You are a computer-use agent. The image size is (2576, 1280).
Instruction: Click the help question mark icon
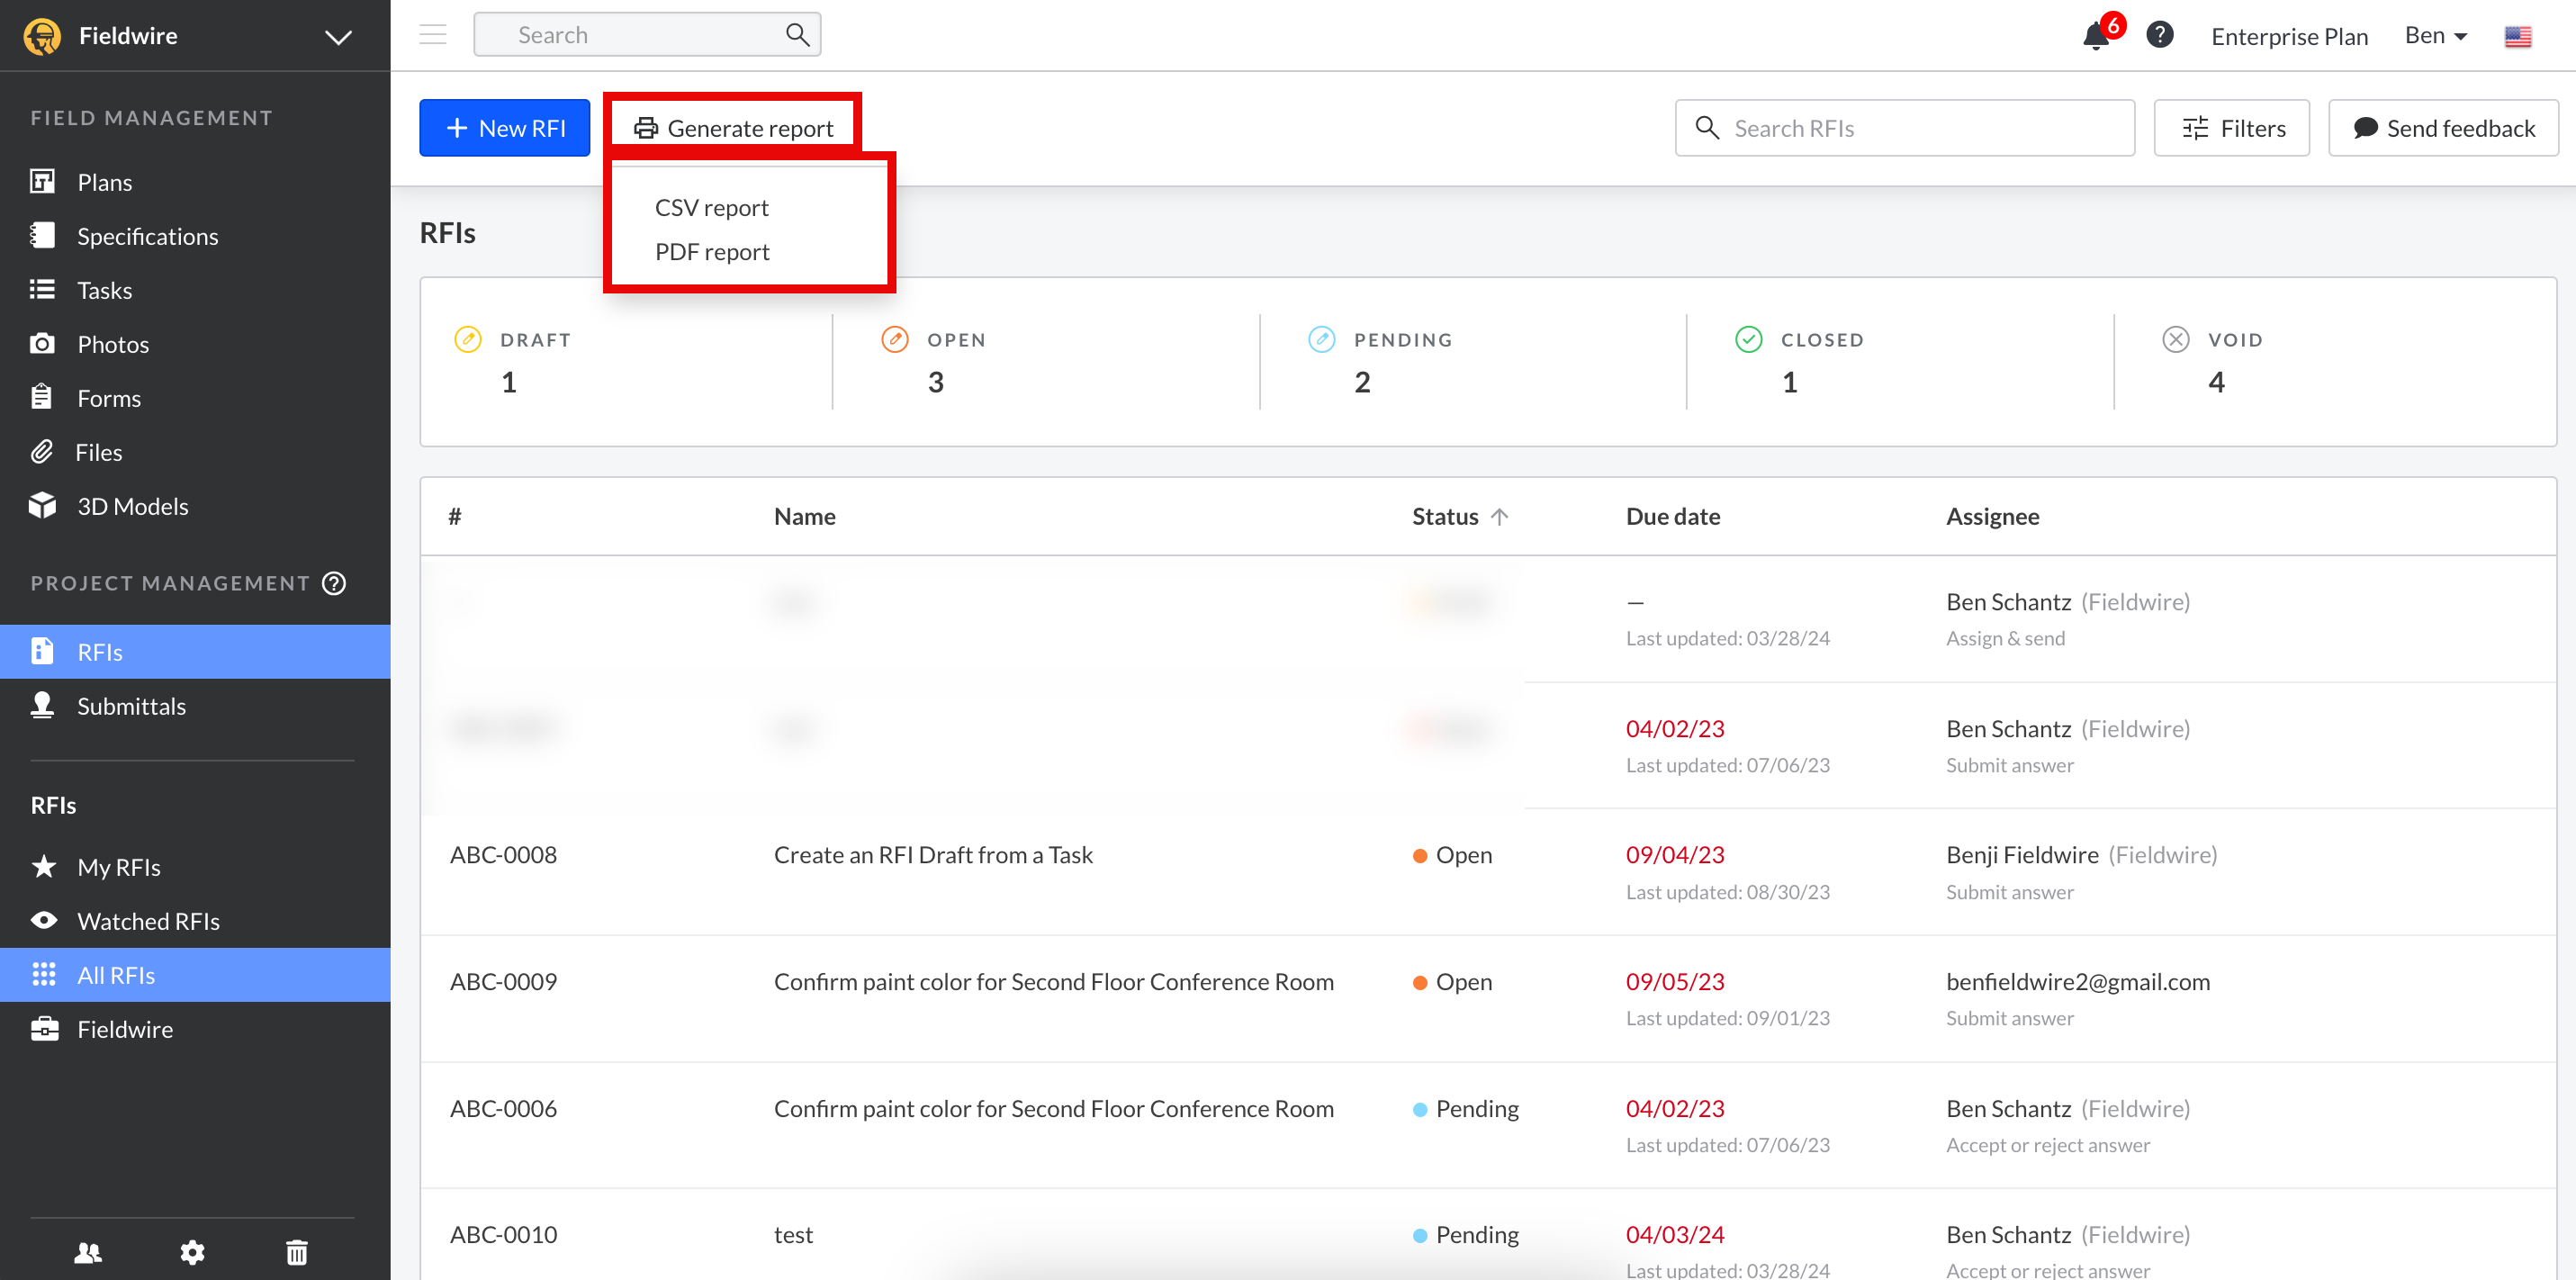tap(2159, 35)
